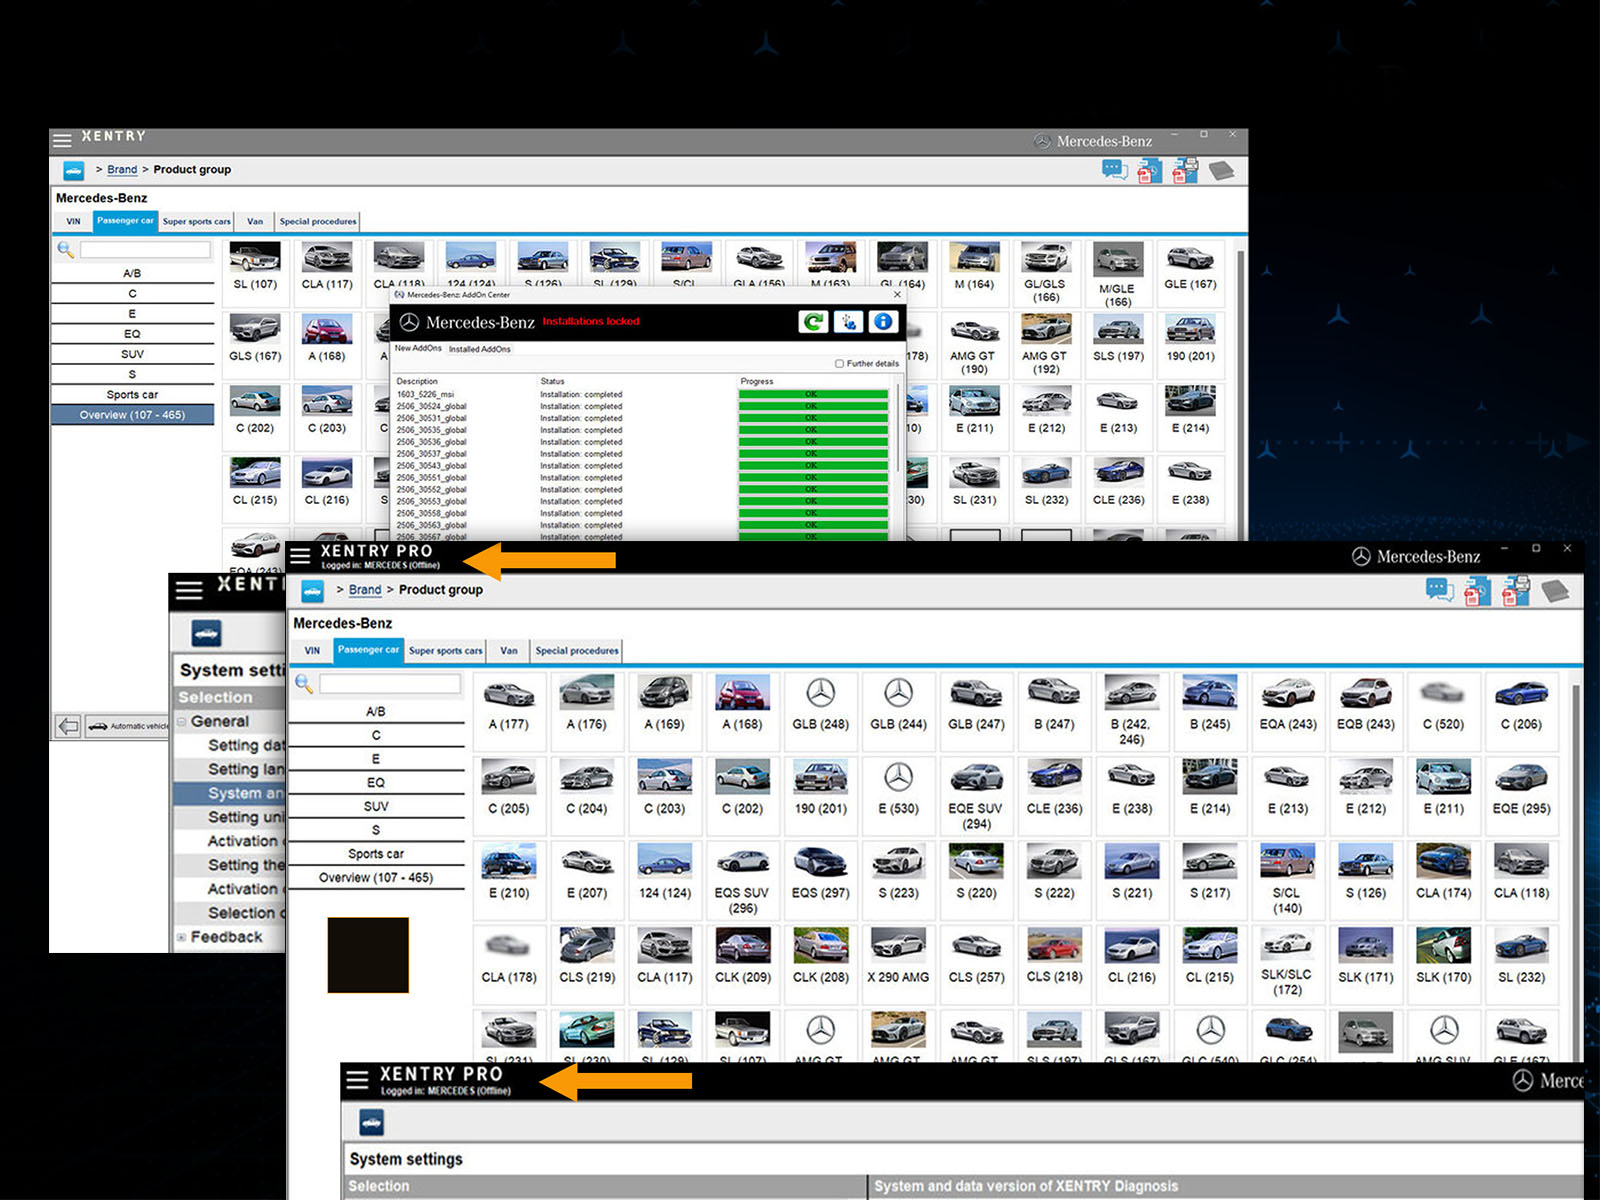Click the PDF print icon in the XENTRY PRO toolbar
This screenshot has height=1200, width=1600.
[x=1515, y=590]
